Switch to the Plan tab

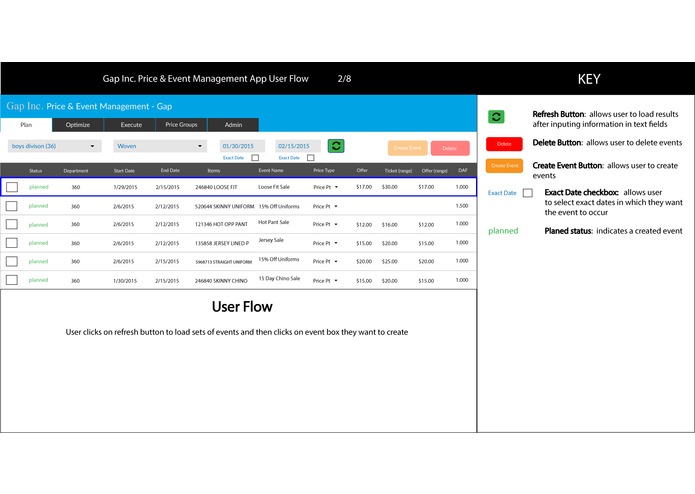(26, 125)
